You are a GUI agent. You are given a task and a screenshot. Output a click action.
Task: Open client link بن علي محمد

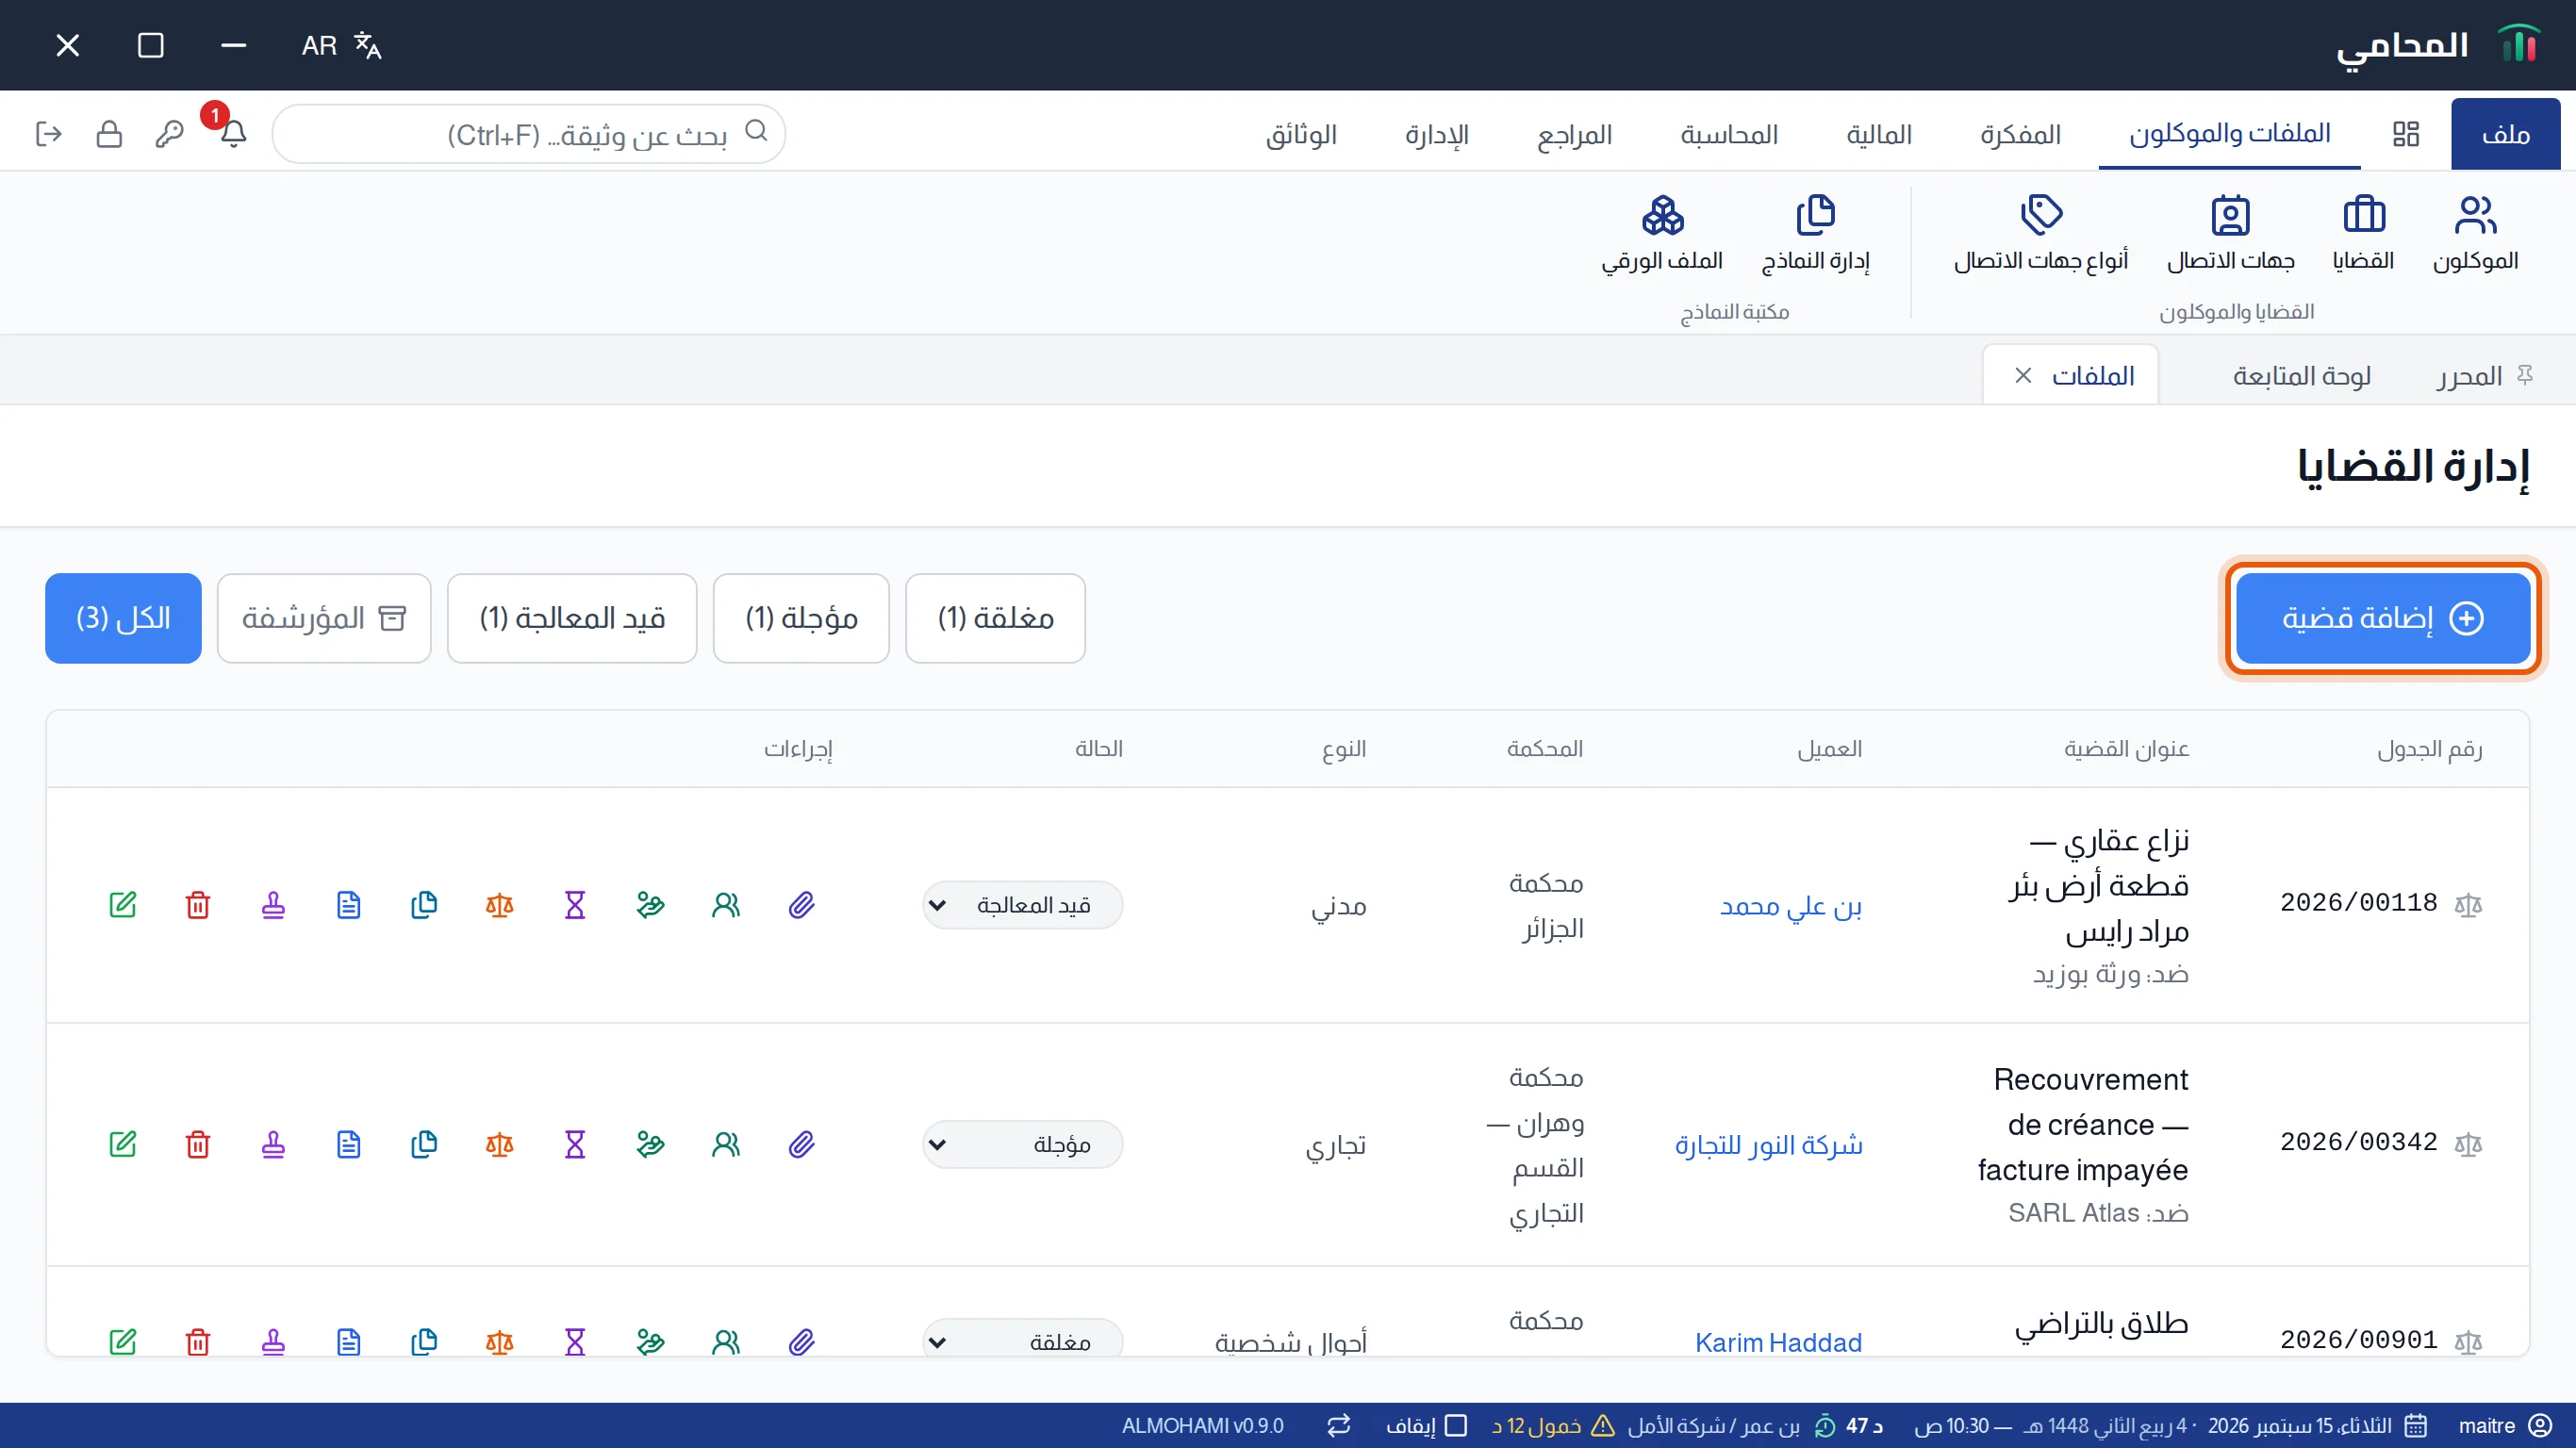(x=1790, y=906)
